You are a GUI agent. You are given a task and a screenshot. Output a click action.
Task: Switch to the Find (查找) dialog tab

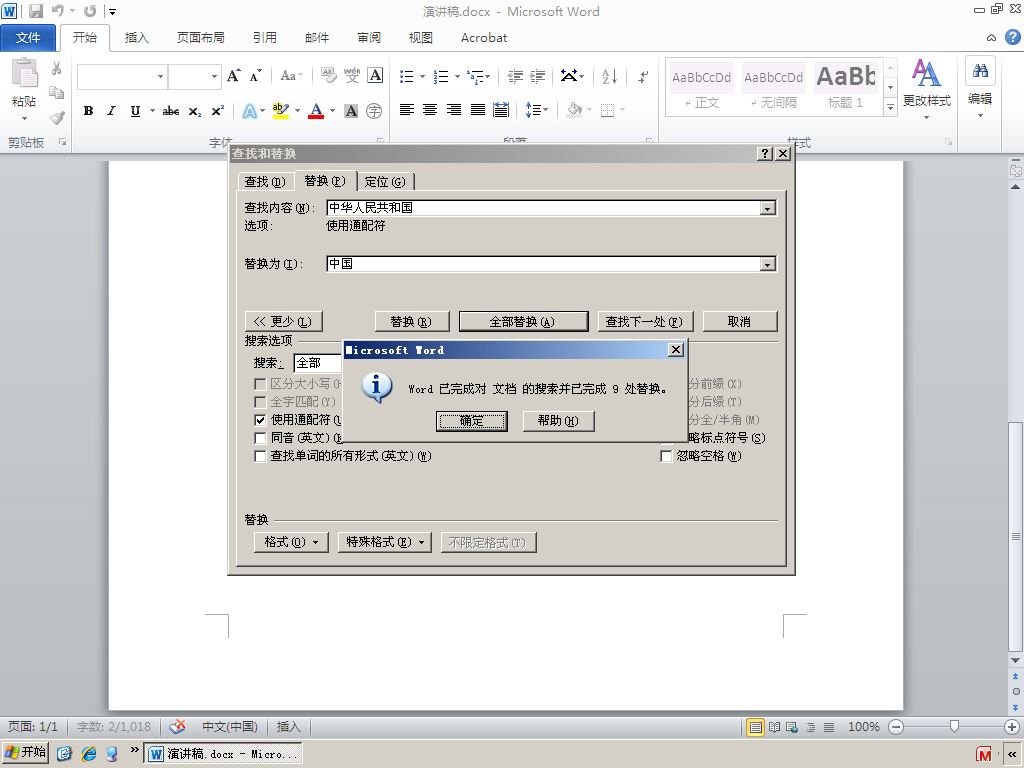(x=264, y=182)
